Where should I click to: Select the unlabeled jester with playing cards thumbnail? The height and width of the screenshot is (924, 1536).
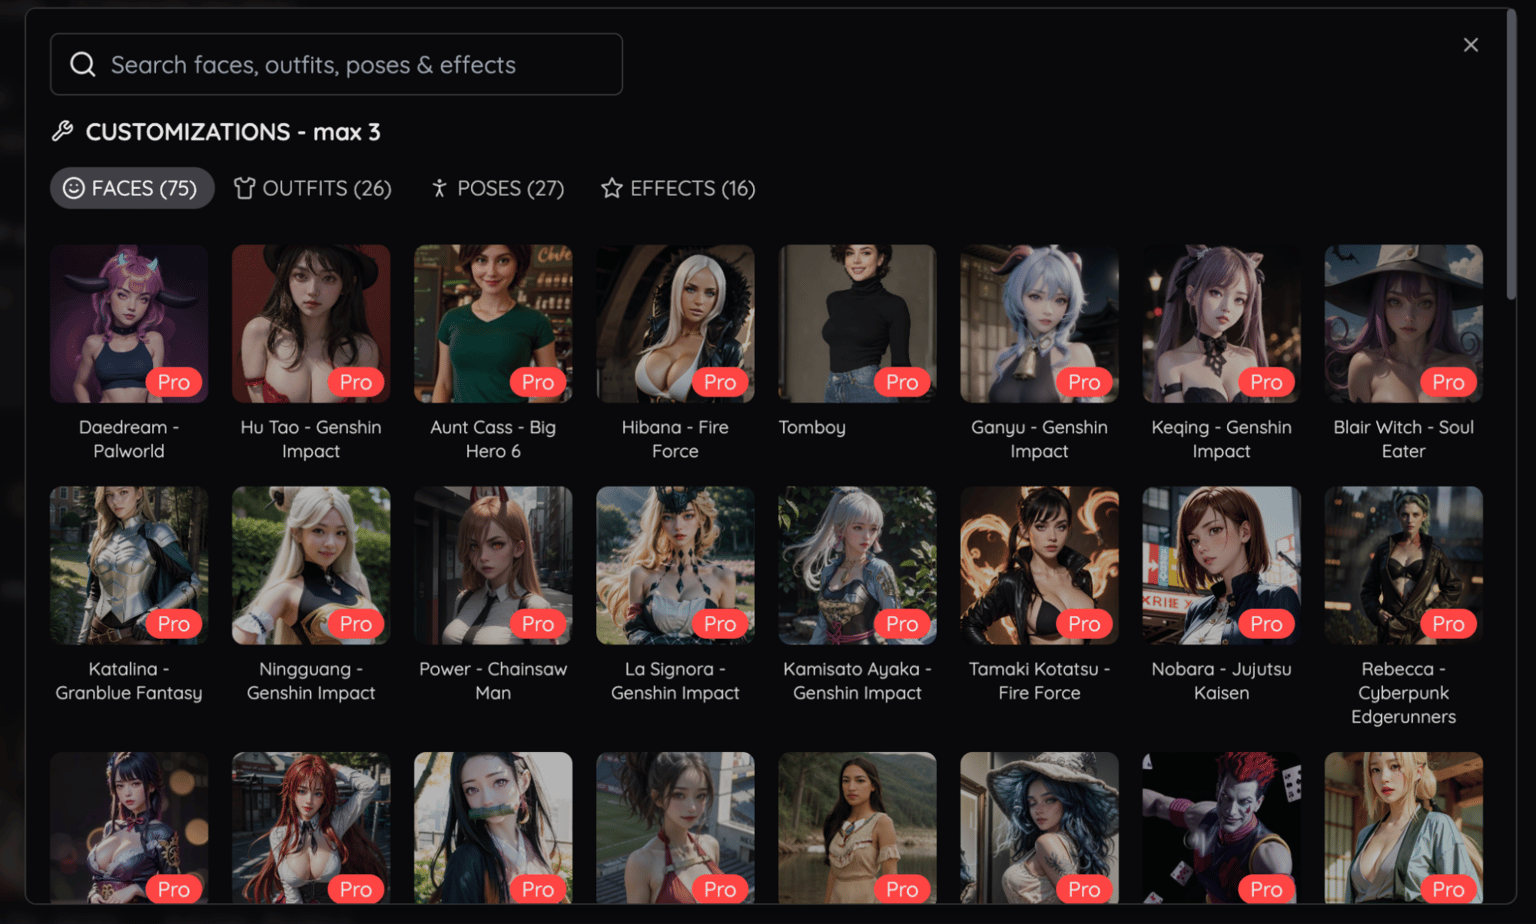1221,828
